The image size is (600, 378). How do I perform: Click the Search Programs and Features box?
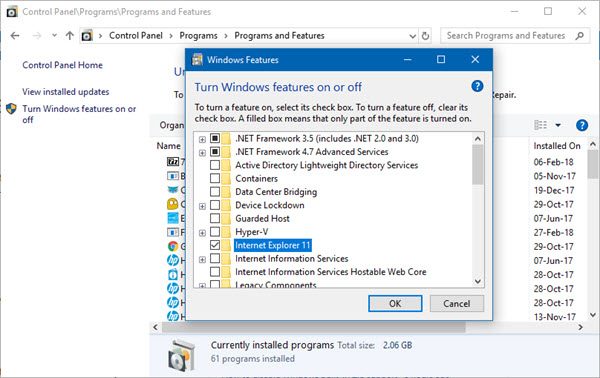[515, 36]
